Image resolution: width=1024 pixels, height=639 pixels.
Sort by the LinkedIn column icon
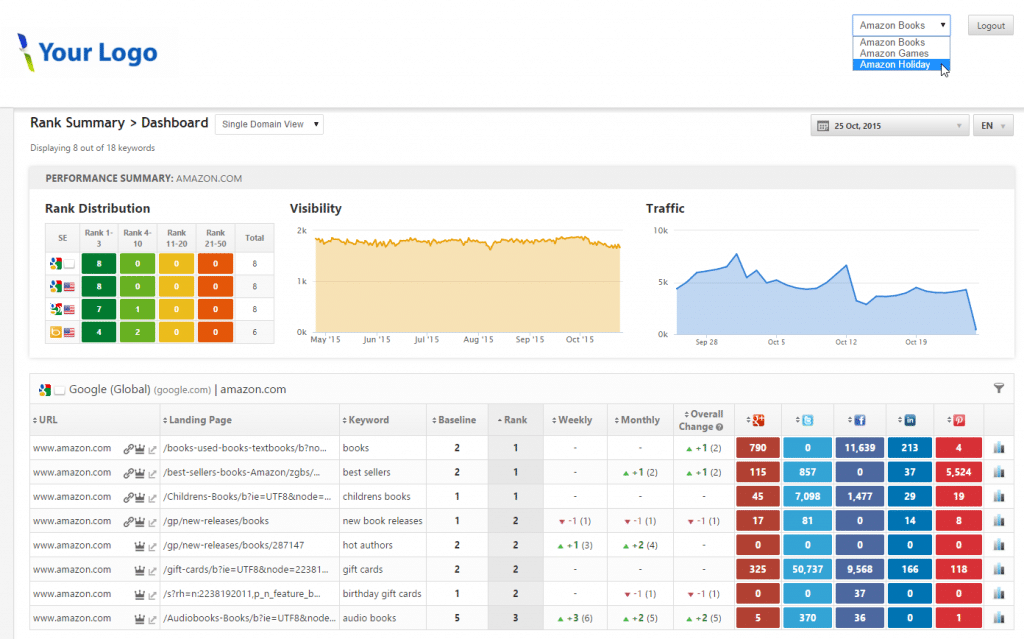point(909,420)
